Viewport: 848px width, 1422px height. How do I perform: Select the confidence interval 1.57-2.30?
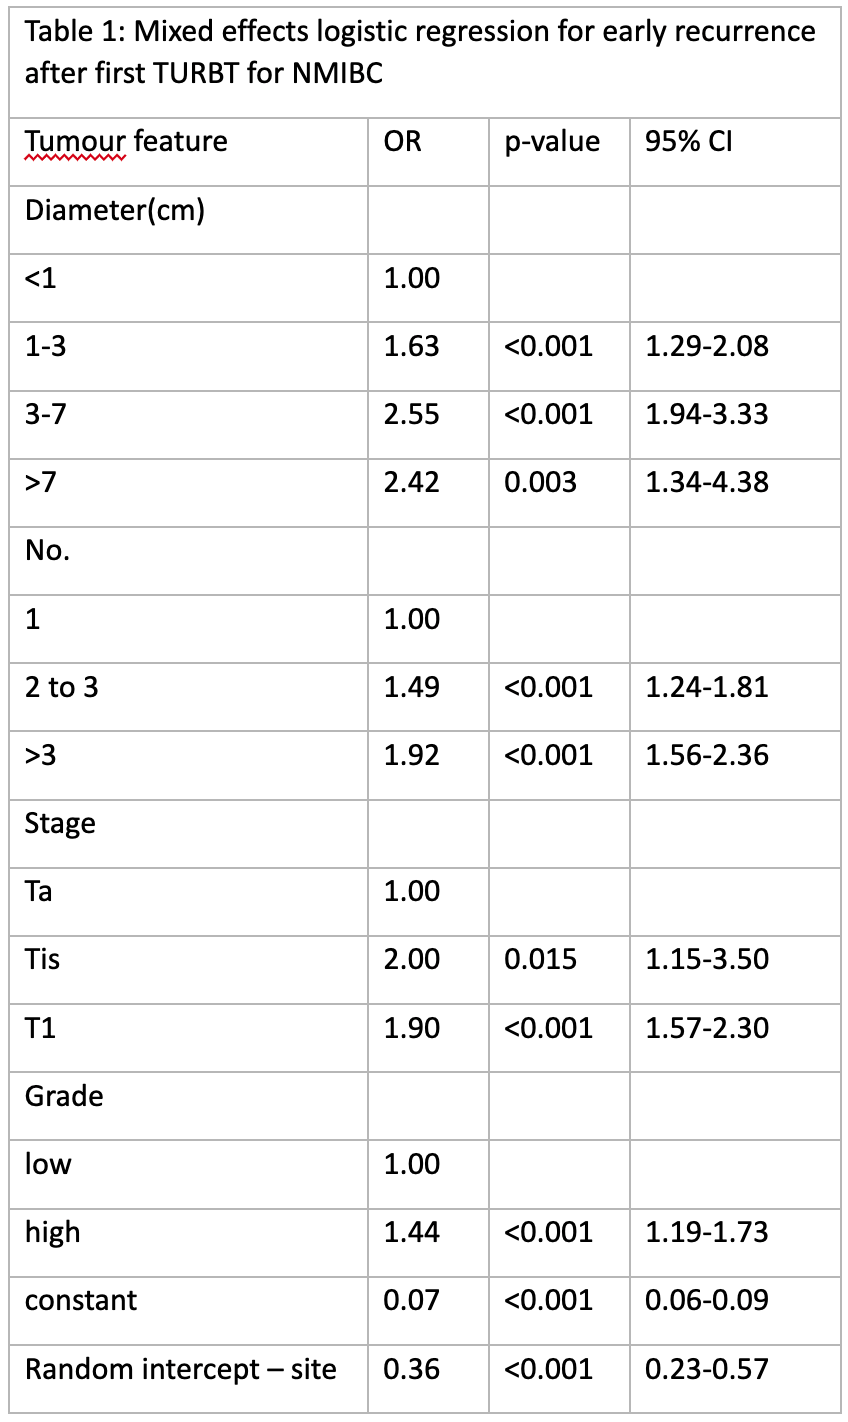[x=707, y=1027]
